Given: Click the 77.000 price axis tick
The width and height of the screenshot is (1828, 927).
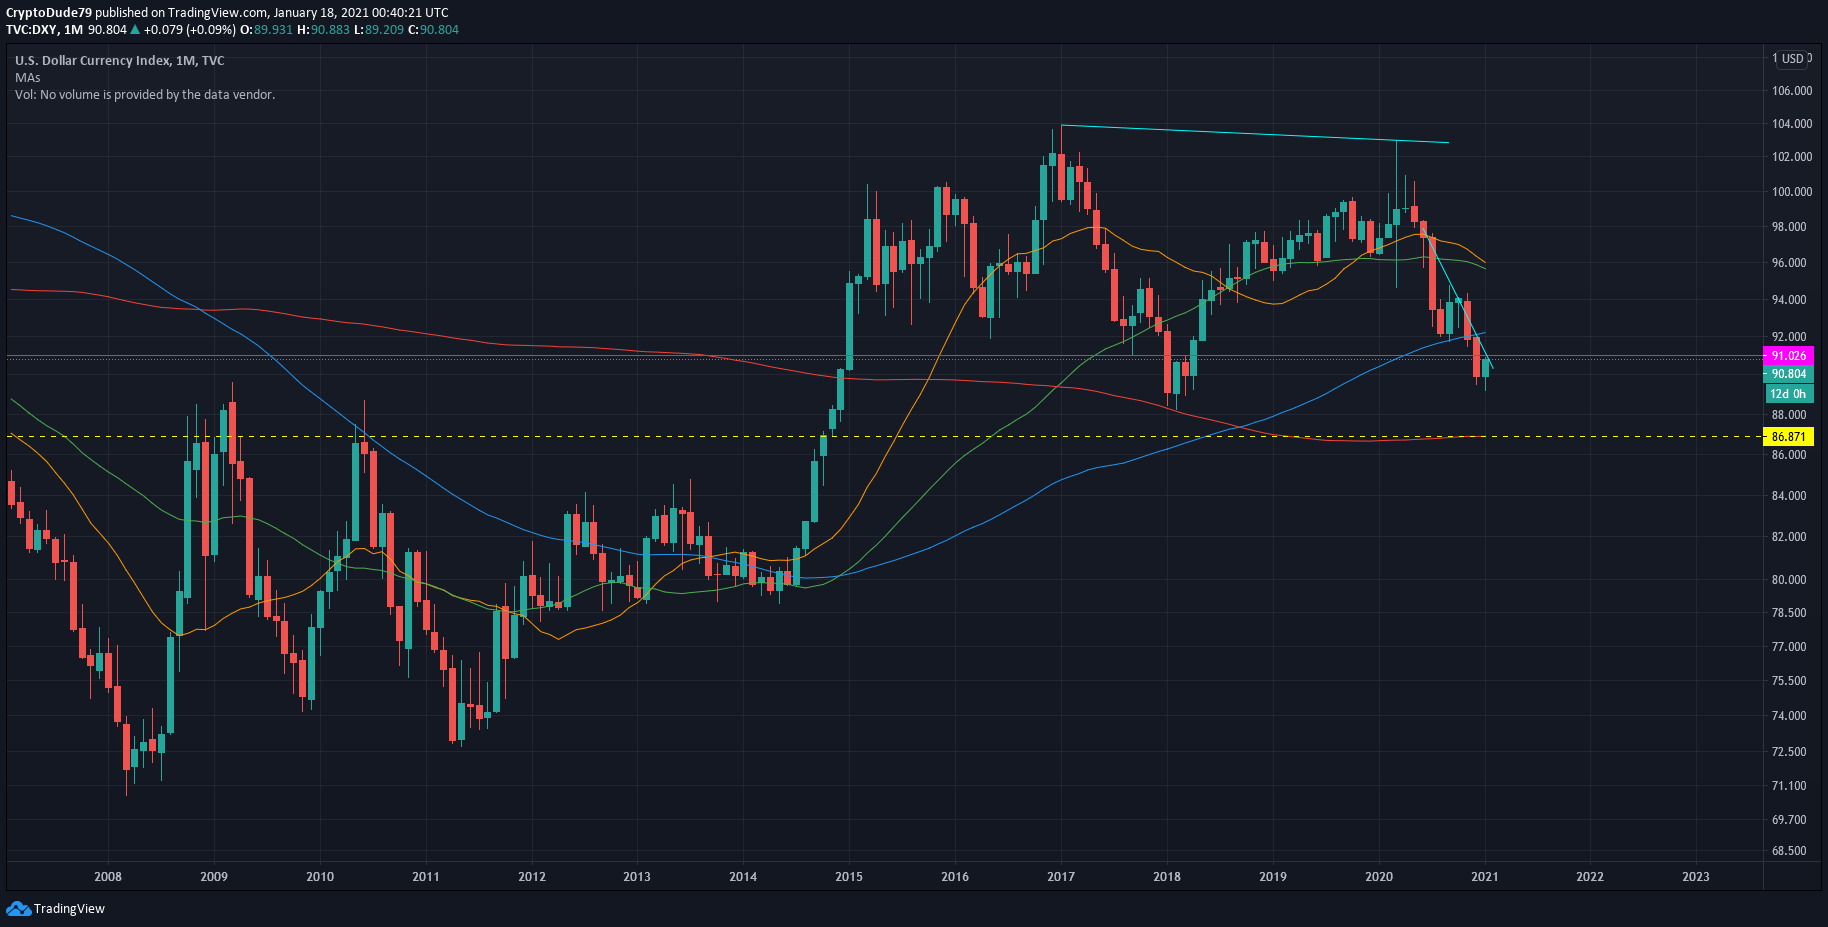Looking at the screenshot, I should 1789,647.
